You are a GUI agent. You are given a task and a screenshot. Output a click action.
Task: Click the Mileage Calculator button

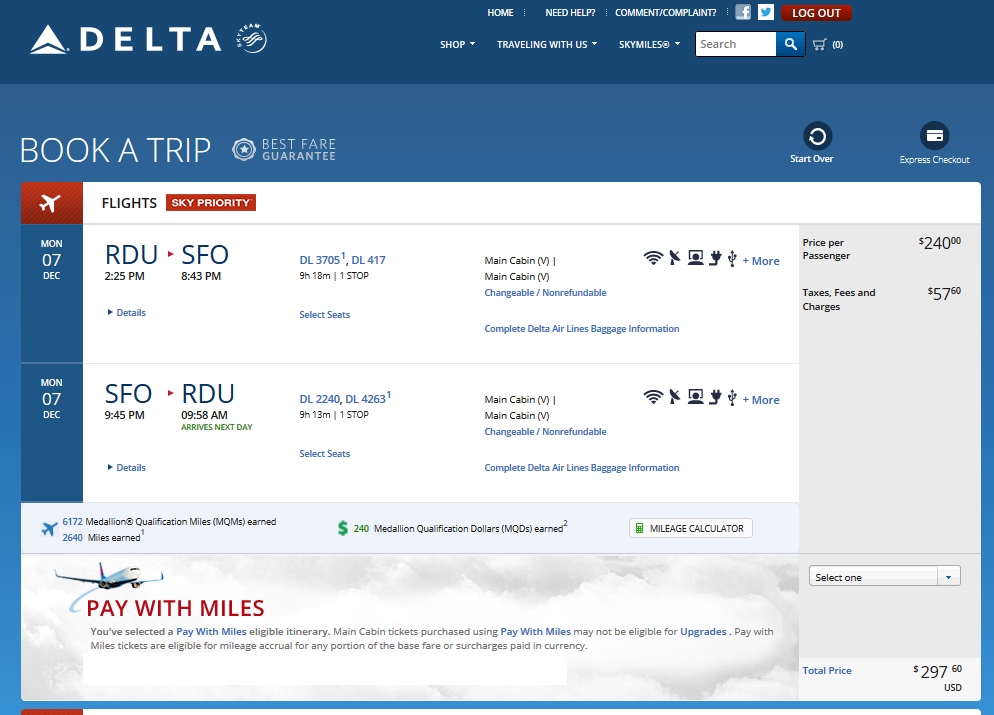(x=691, y=528)
